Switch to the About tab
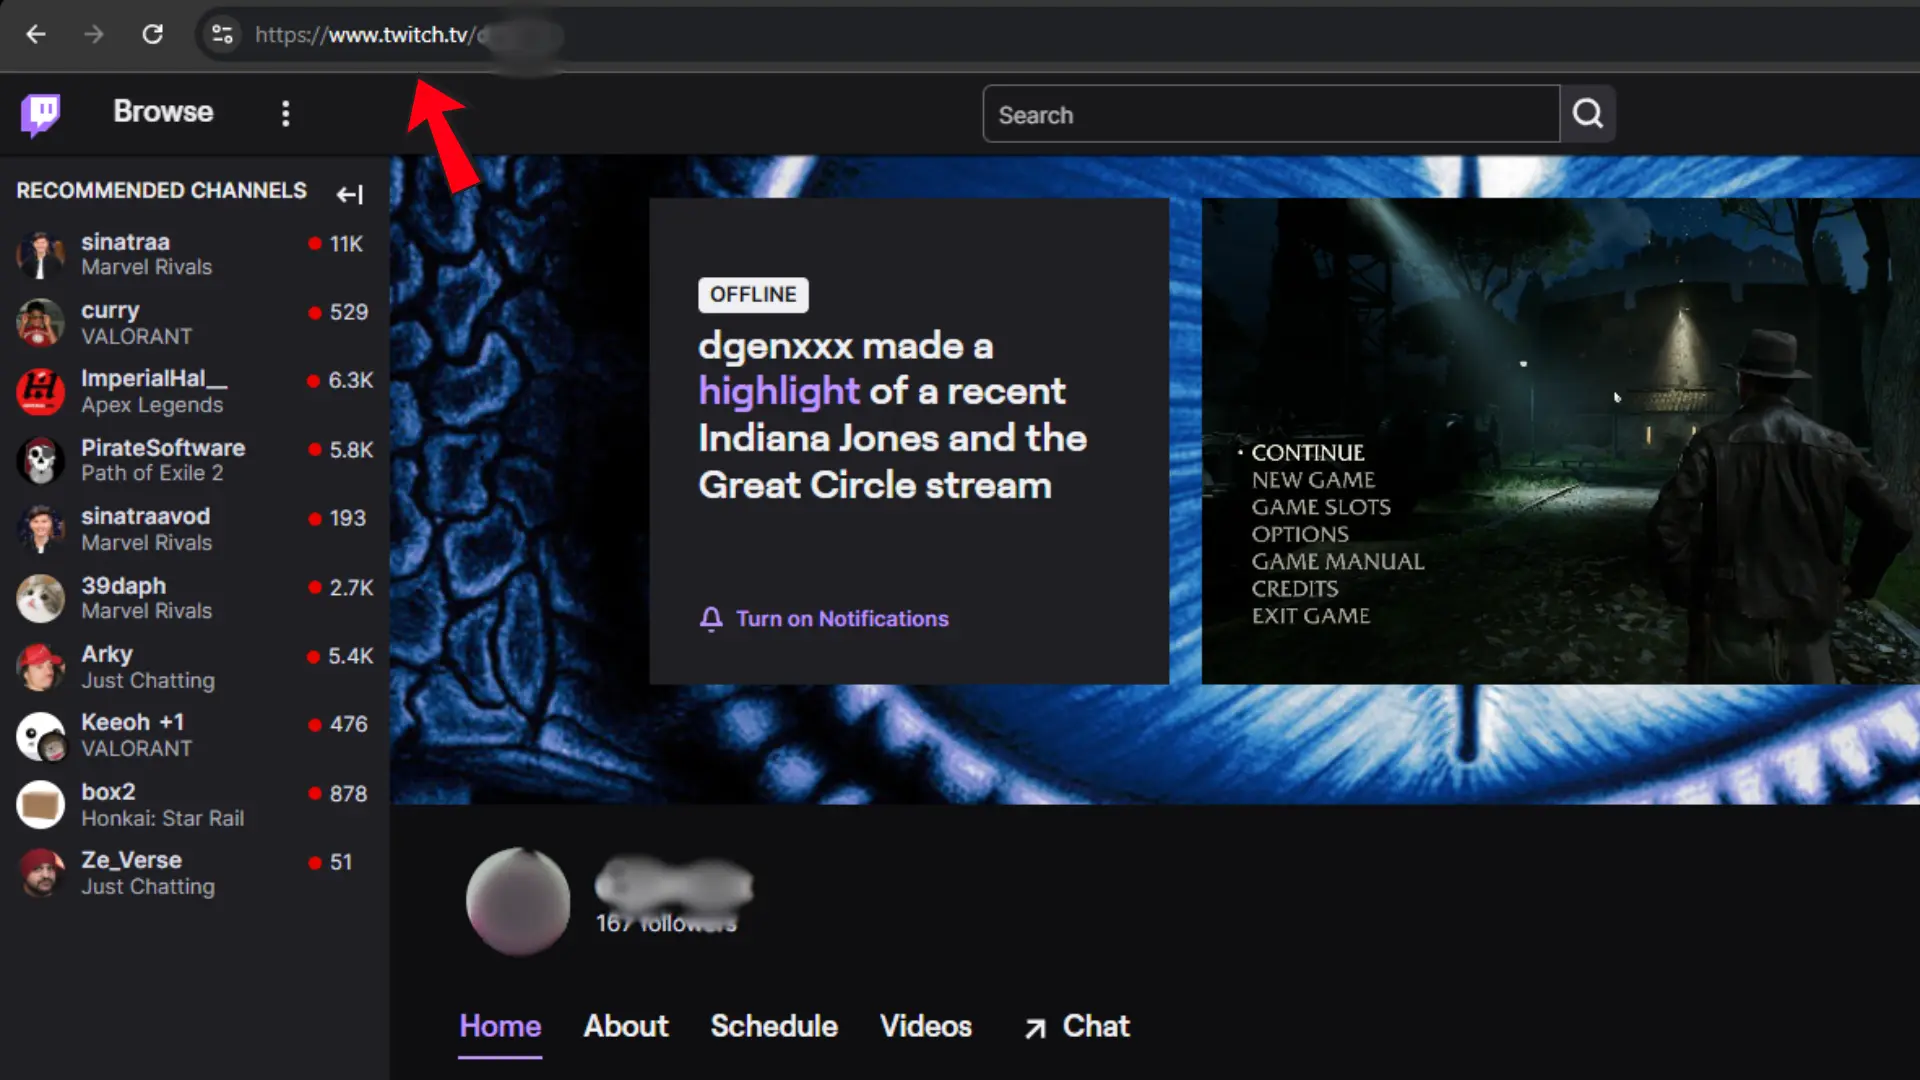The width and height of the screenshot is (1920, 1080). 626,1027
